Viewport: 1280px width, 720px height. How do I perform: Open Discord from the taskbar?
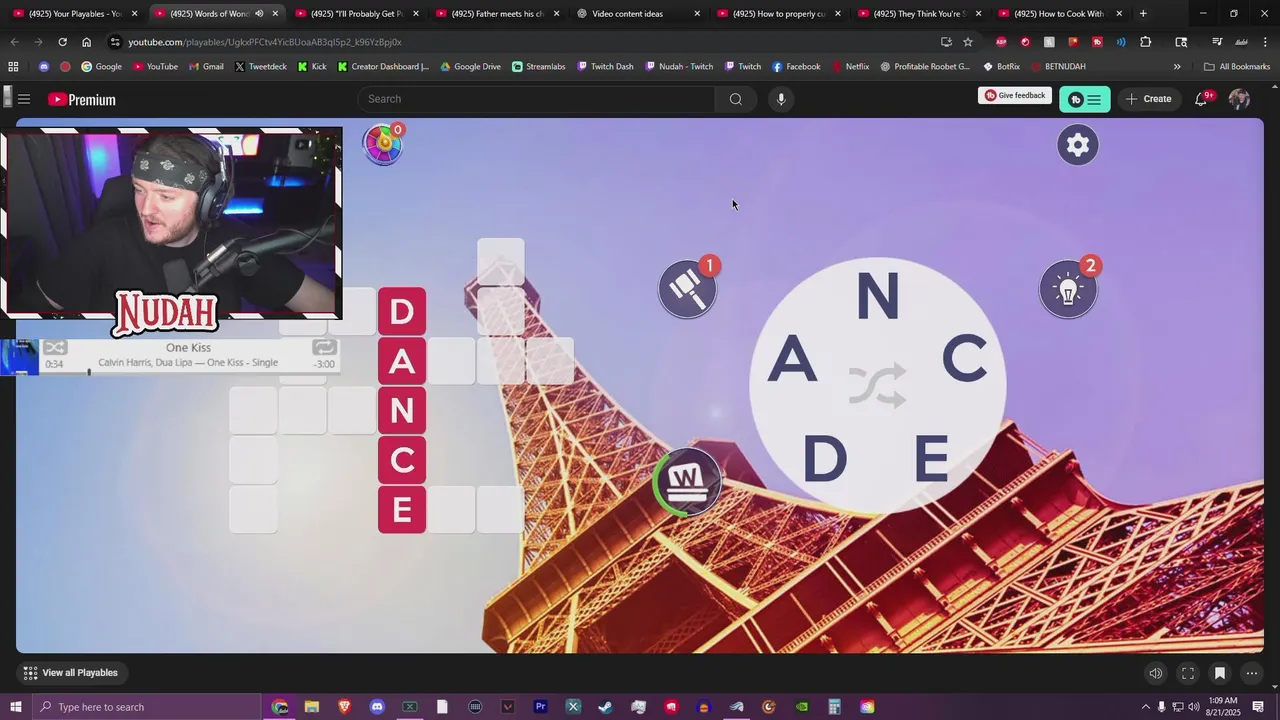click(x=377, y=707)
